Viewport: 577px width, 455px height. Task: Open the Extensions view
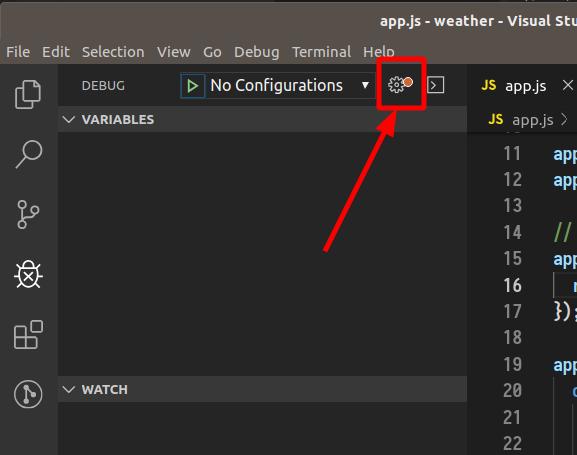(28, 335)
